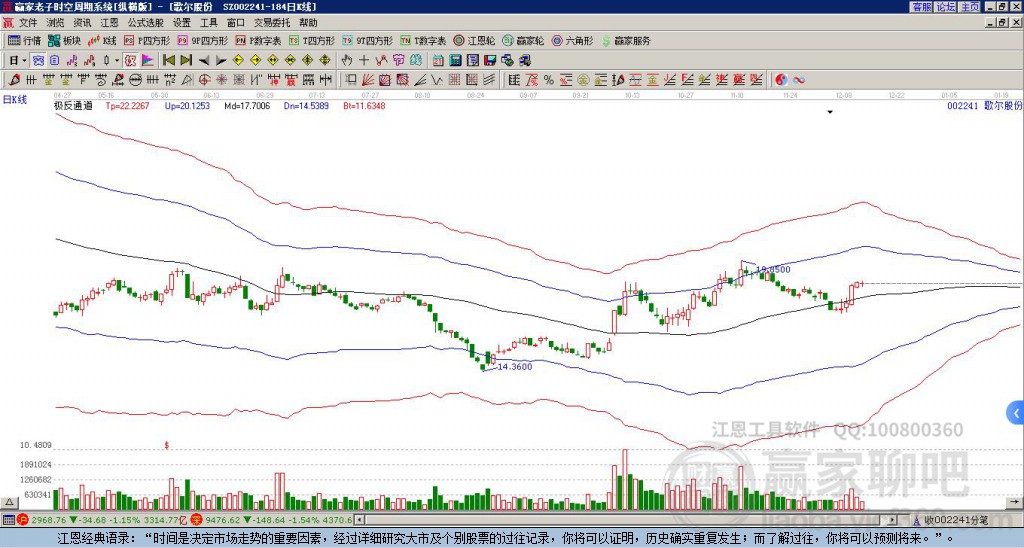Click the 14.3600 low price label
Screen dimensions: 1024x548
click(x=515, y=366)
